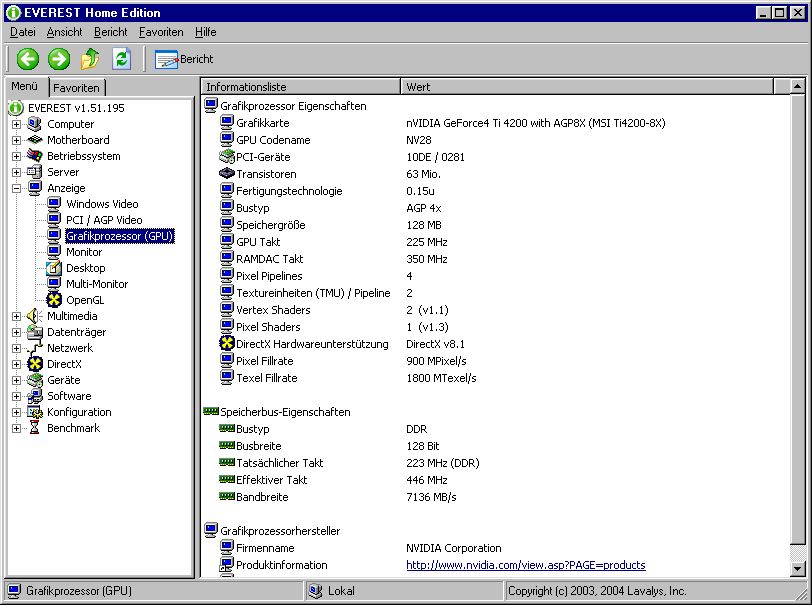Viewport: 812px width, 606px height.
Task: Click the green Forward arrow toolbar icon
Action: pos(59,59)
